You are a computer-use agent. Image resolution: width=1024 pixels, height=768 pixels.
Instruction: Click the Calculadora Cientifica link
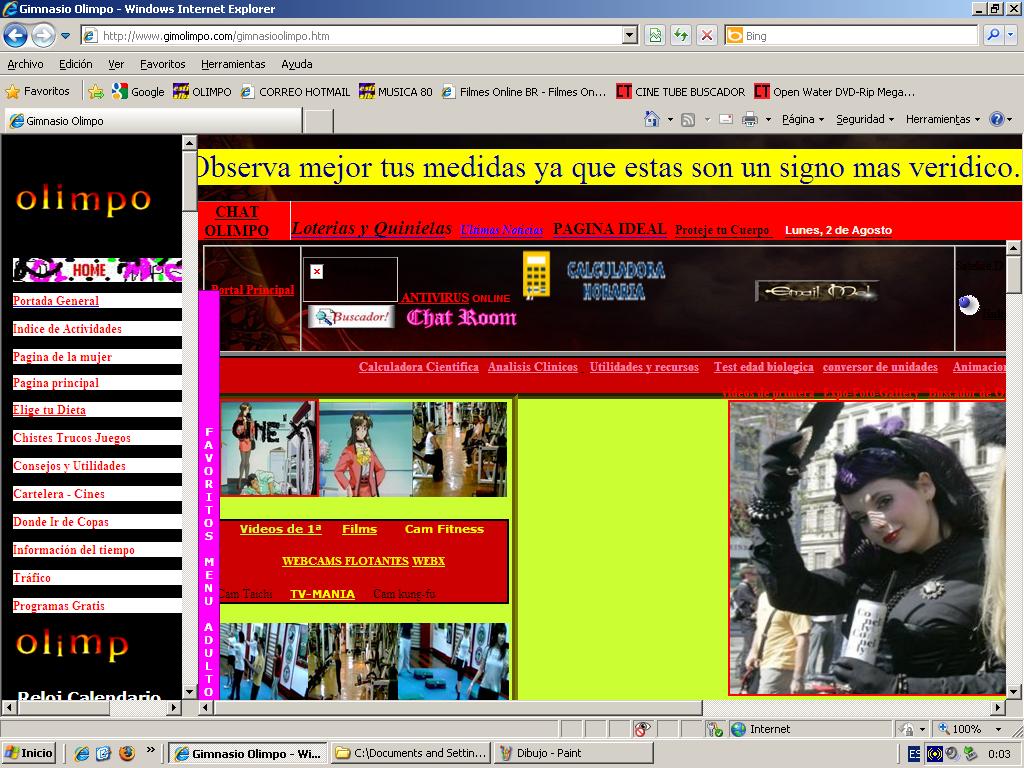(418, 367)
